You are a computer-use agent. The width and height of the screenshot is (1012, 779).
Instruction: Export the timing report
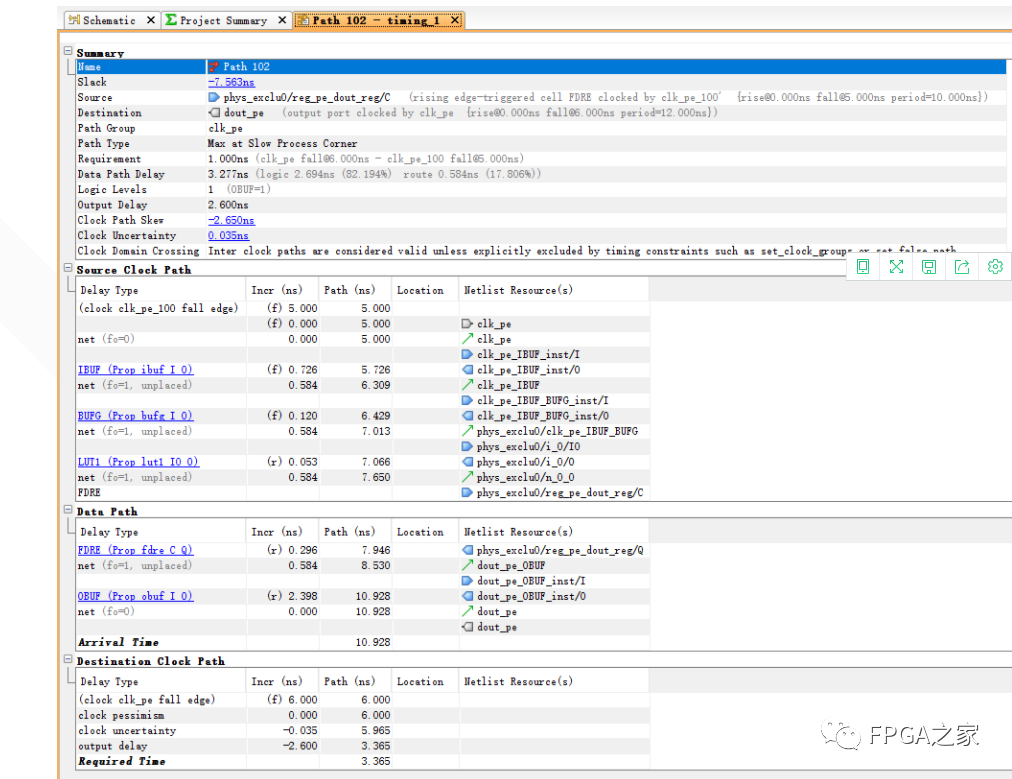tap(962, 267)
